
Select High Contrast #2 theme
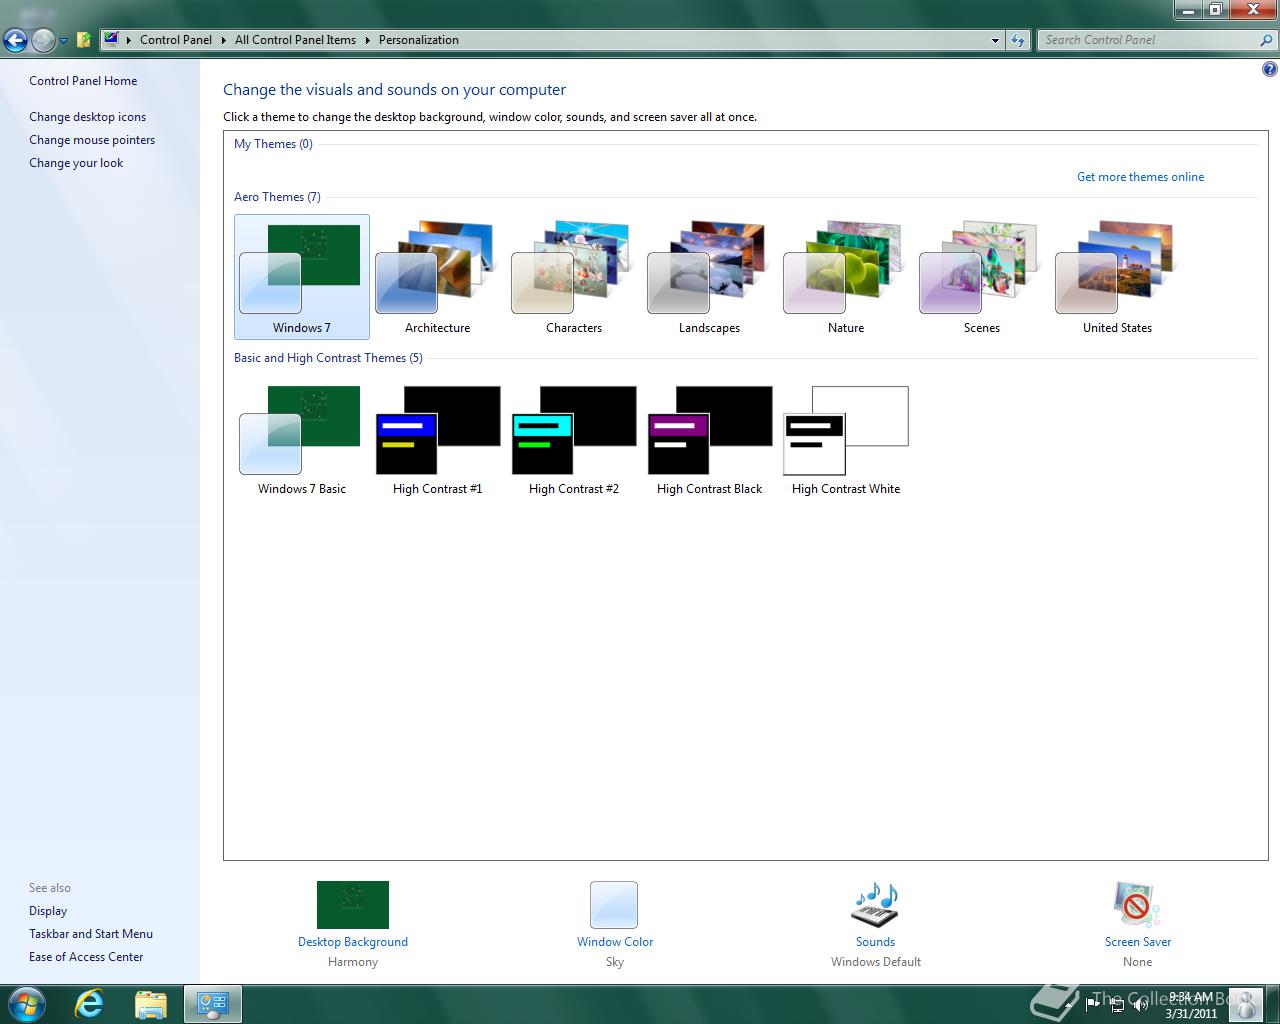[x=573, y=440]
